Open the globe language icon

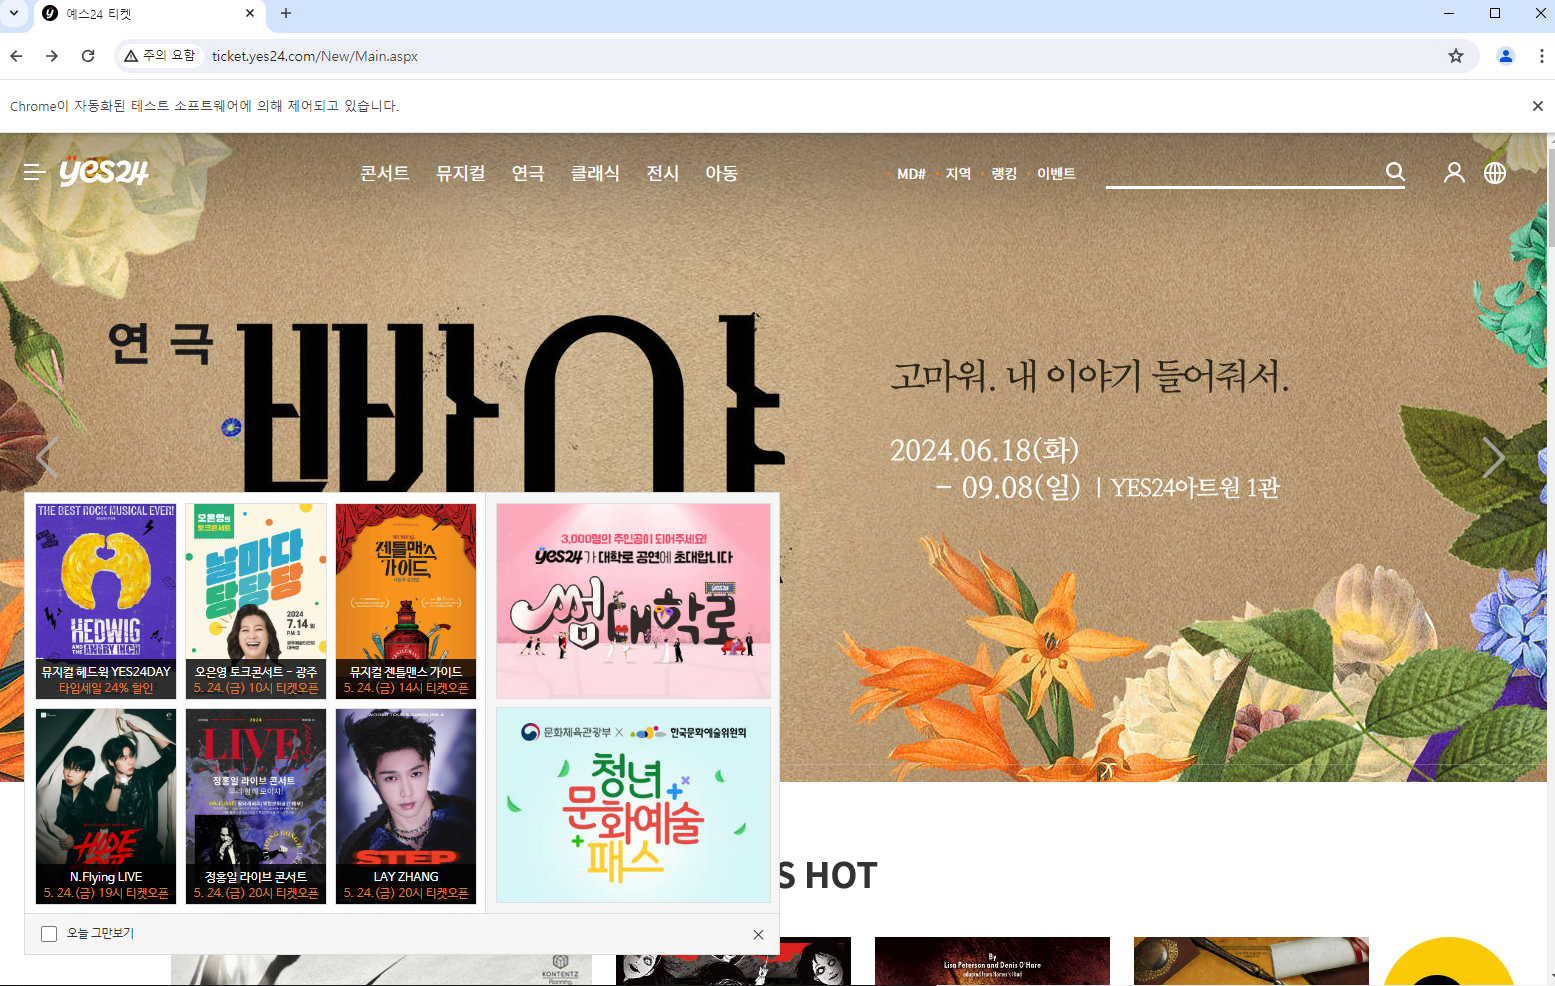pos(1495,173)
